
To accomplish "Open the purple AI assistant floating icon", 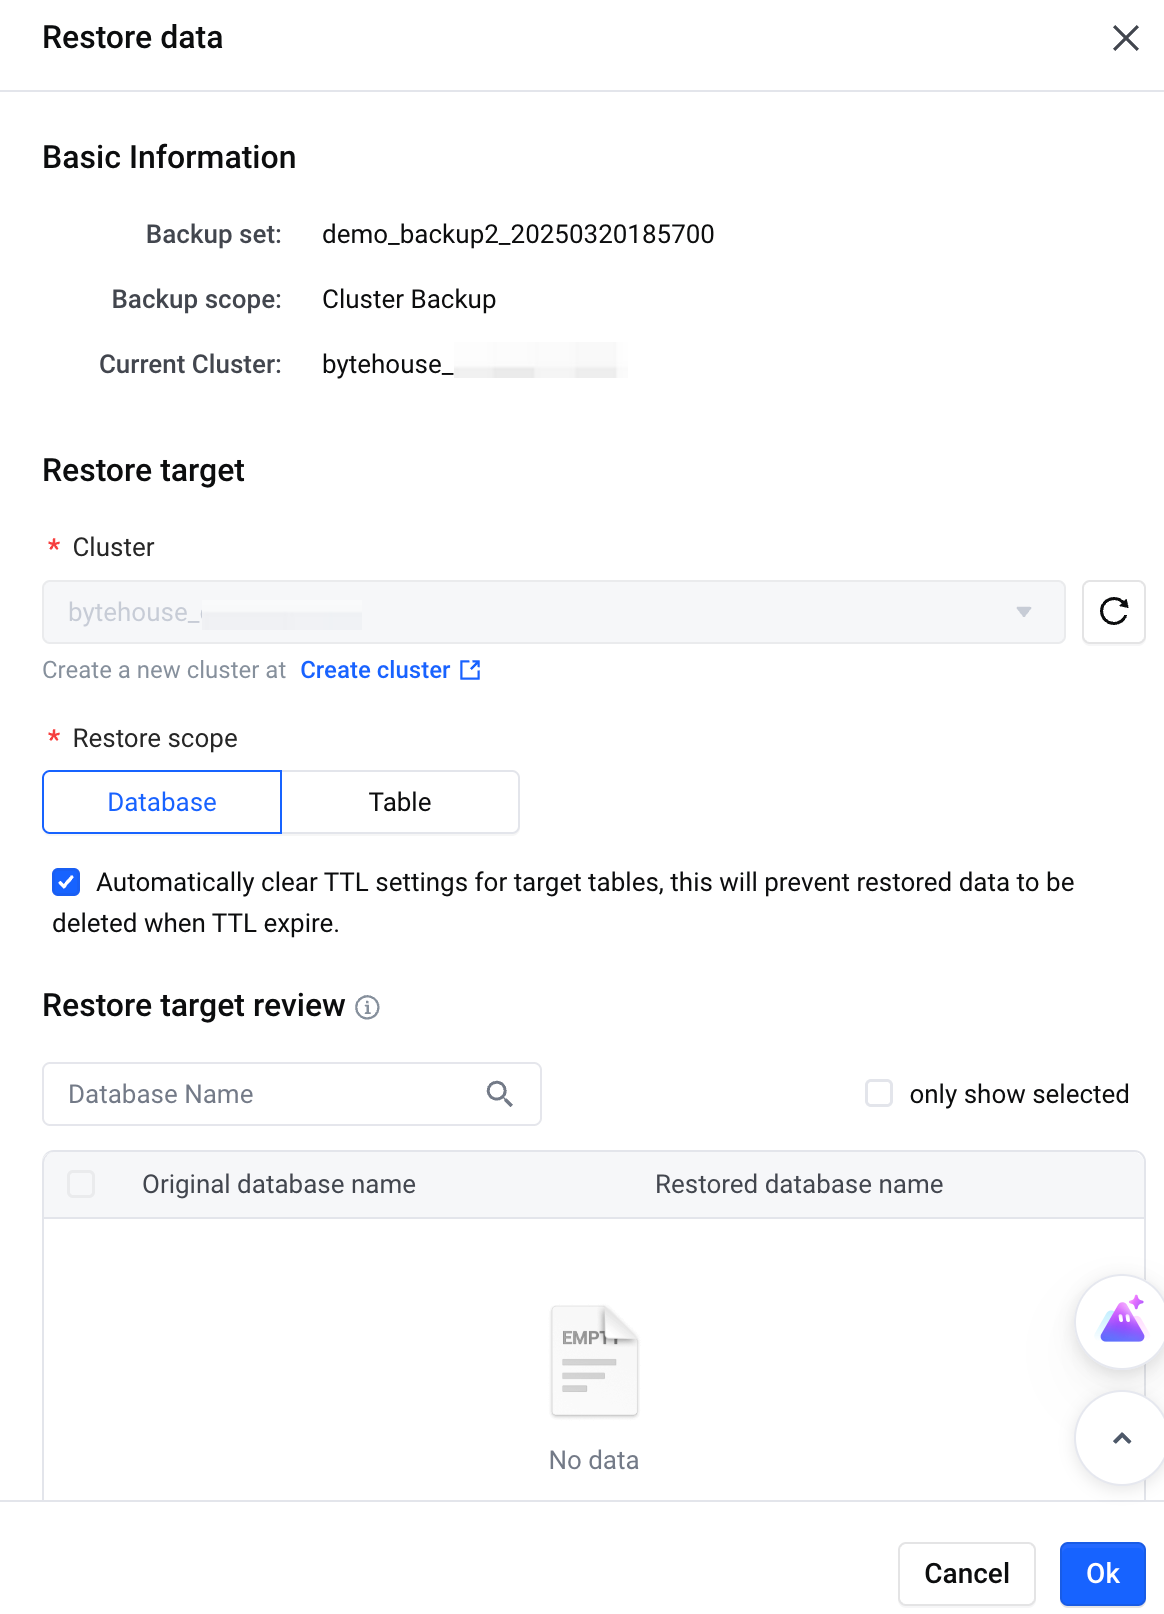I will (x=1122, y=1321).
